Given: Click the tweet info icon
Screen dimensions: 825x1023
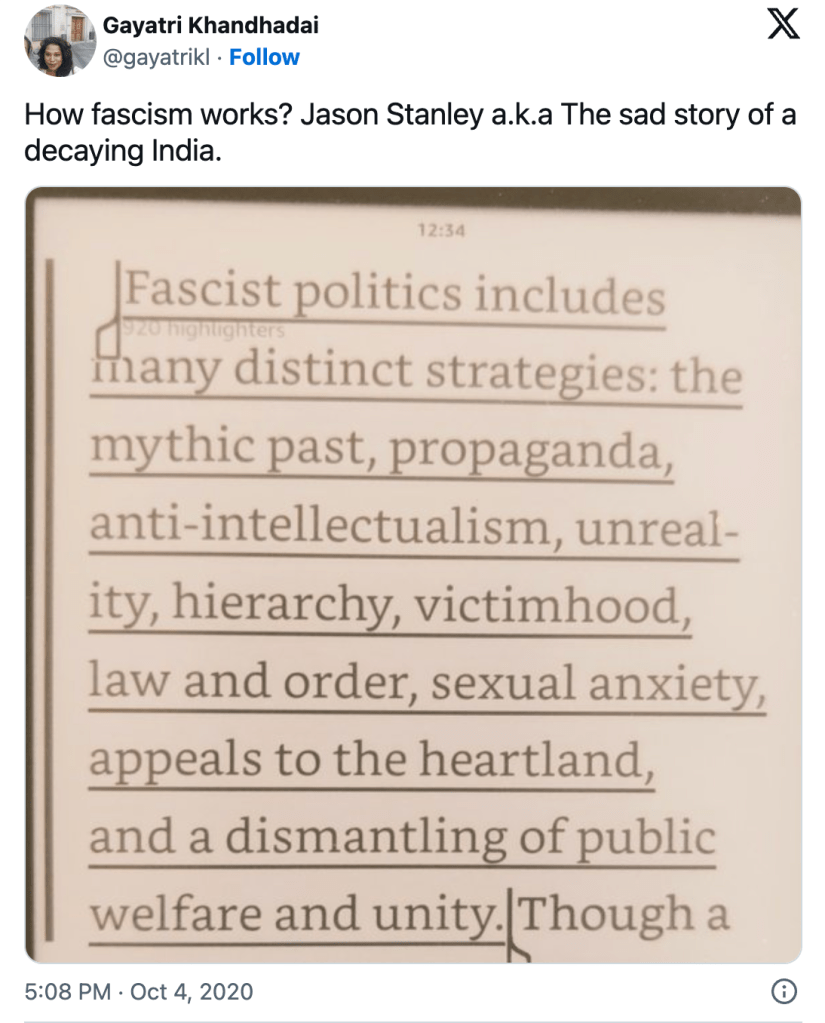Looking at the screenshot, I should (785, 991).
